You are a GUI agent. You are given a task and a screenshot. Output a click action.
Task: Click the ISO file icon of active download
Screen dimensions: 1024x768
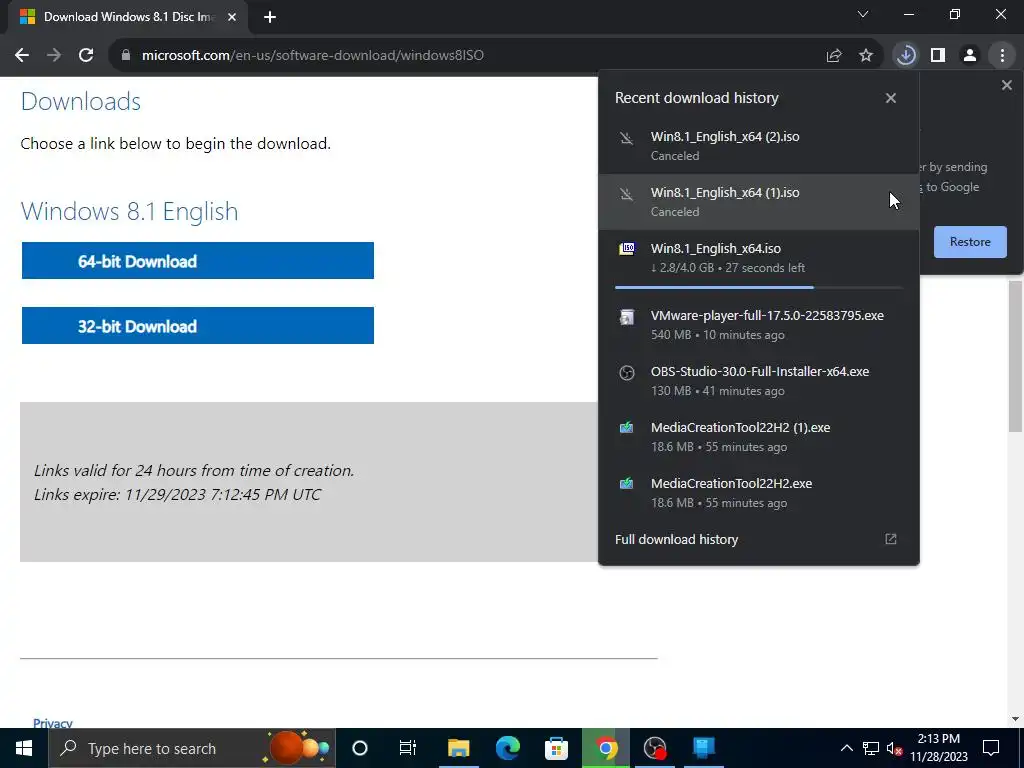pos(627,249)
